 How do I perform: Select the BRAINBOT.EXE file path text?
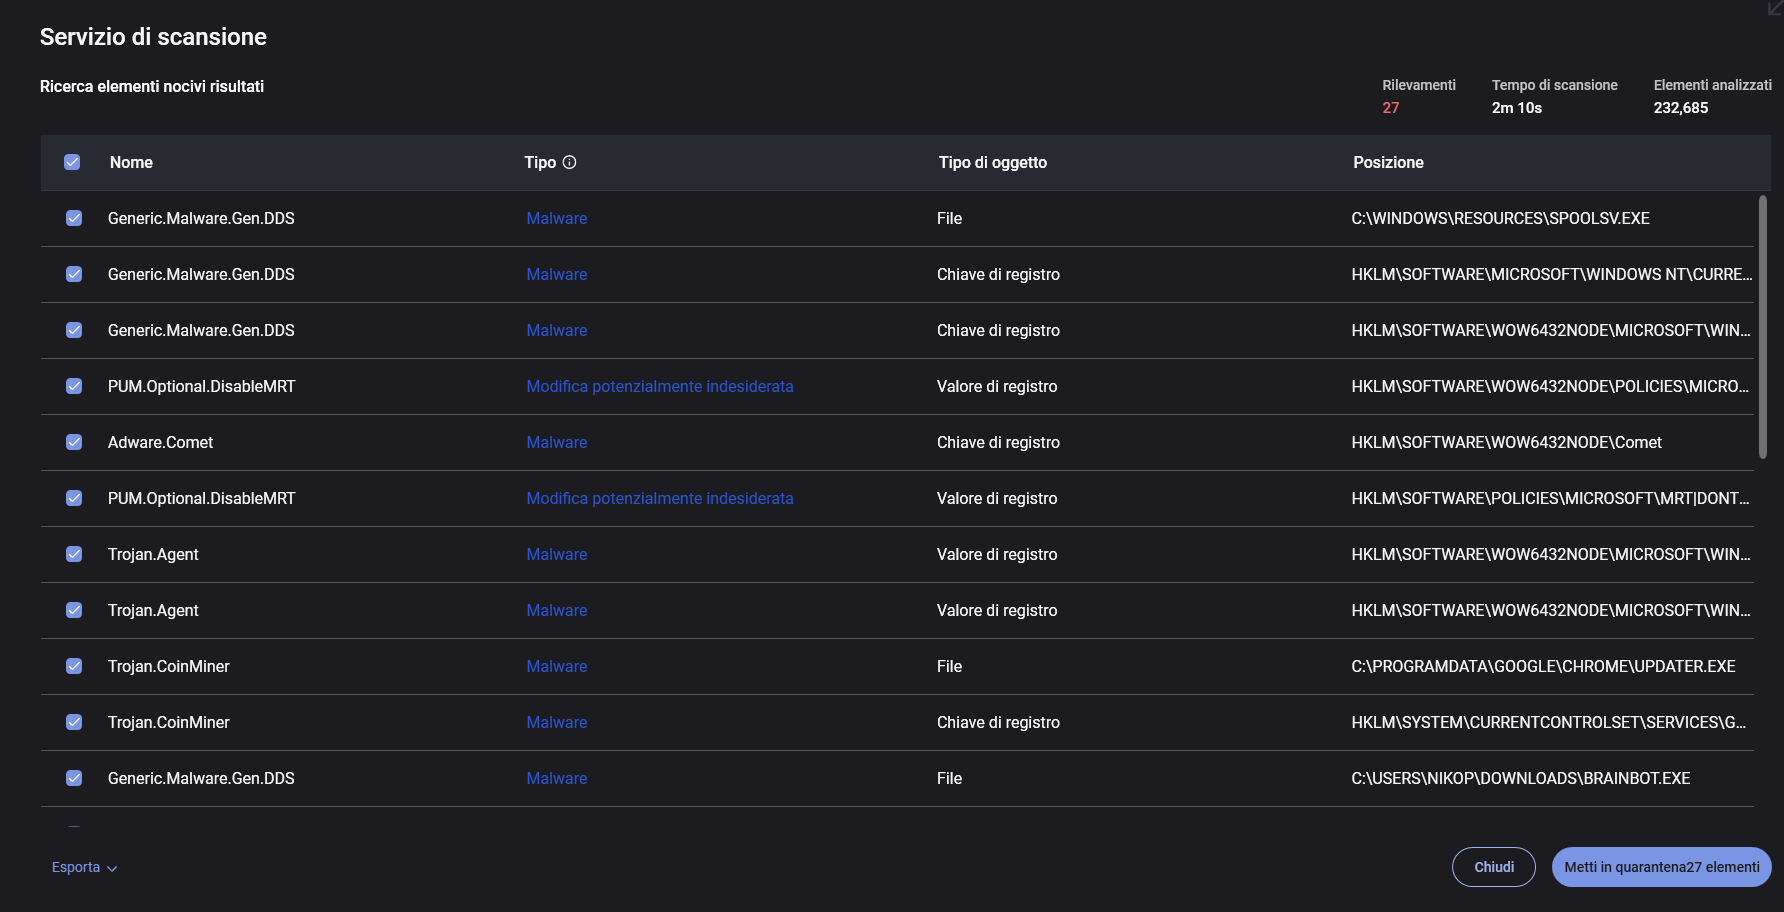click(1520, 778)
